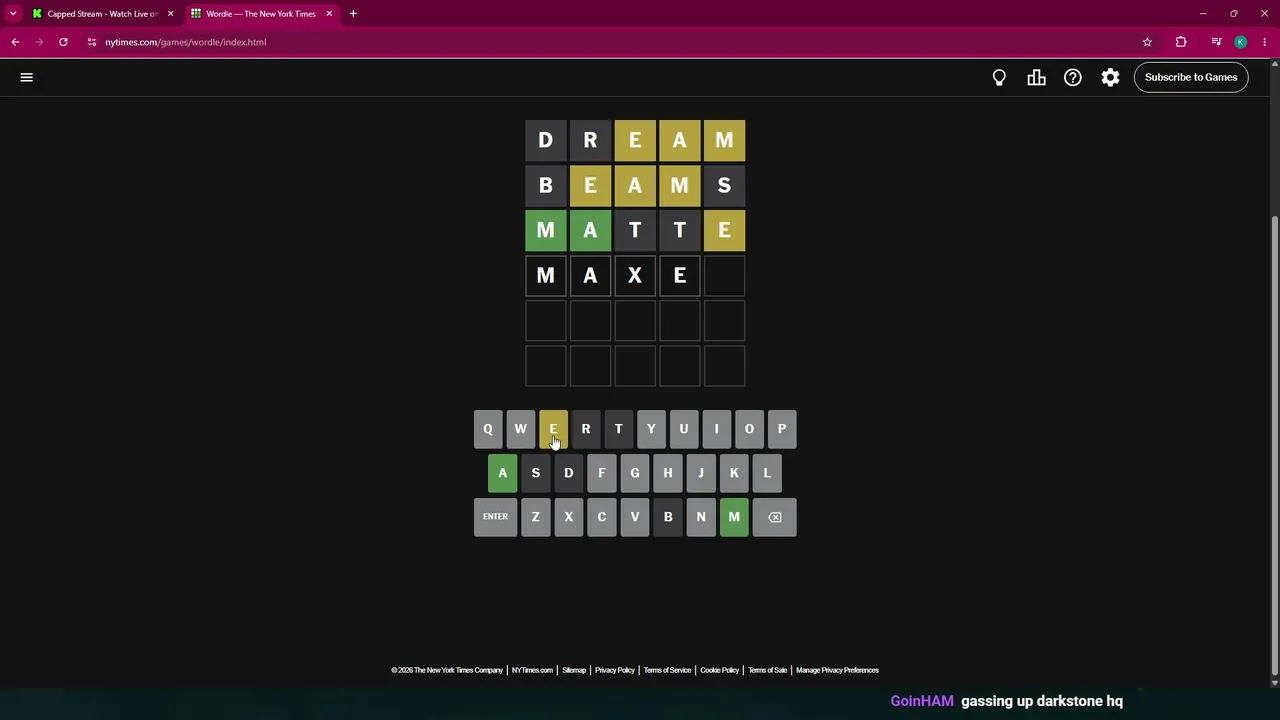Open the Sitemap footer link
The width and height of the screenshot is (1280, 720).
[574, 670]
